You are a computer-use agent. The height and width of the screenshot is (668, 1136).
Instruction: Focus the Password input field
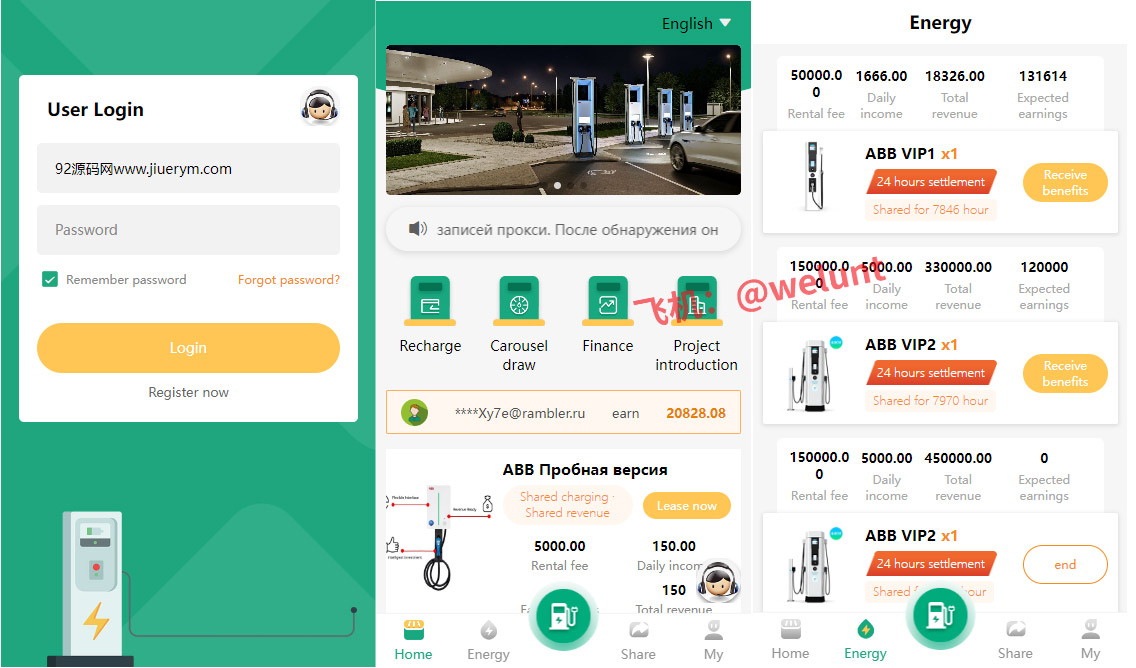[188, 230]
